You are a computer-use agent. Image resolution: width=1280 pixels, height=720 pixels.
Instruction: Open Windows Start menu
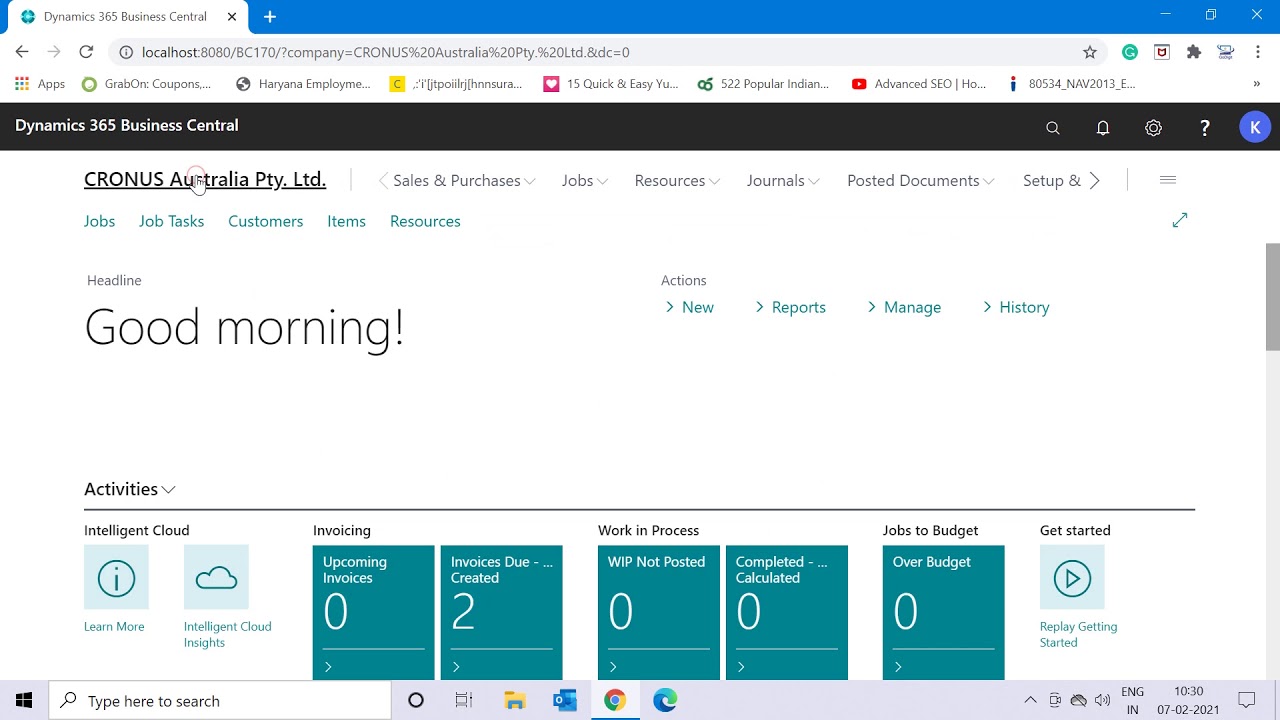click(24, 700)
